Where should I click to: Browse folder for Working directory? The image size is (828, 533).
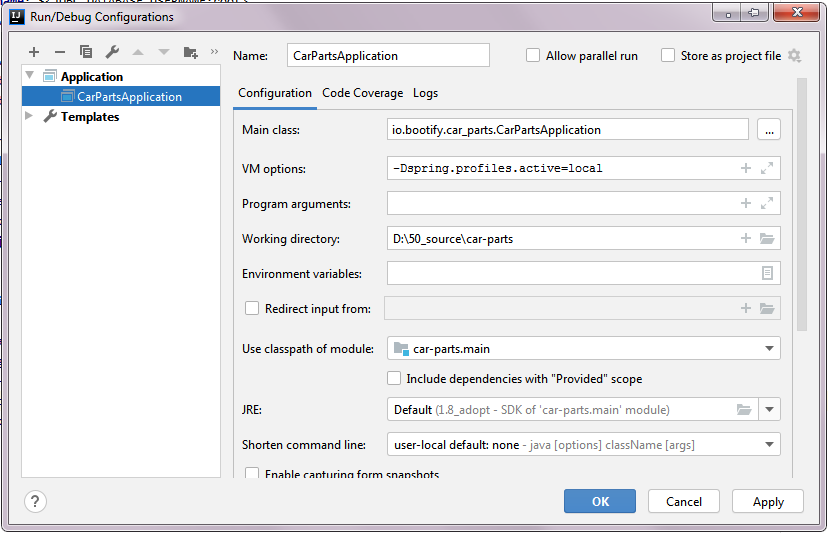pos(767,238)
